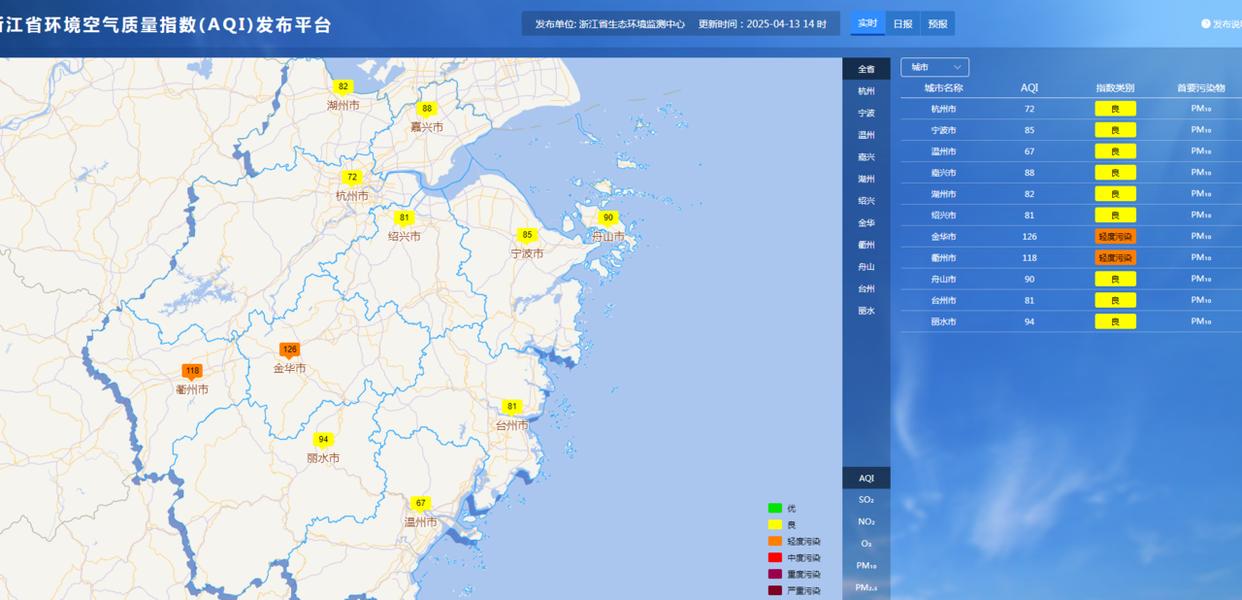Screen dimensions: 1242x600
Task: Click the Lishui AQI 94 map marker
Action: click(x=323, y=440)
